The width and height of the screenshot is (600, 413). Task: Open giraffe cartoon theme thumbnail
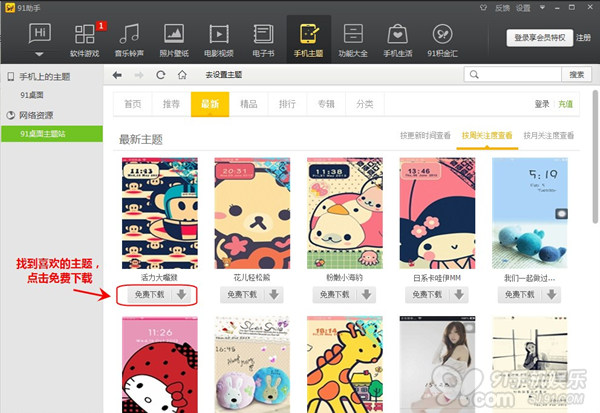345,364
